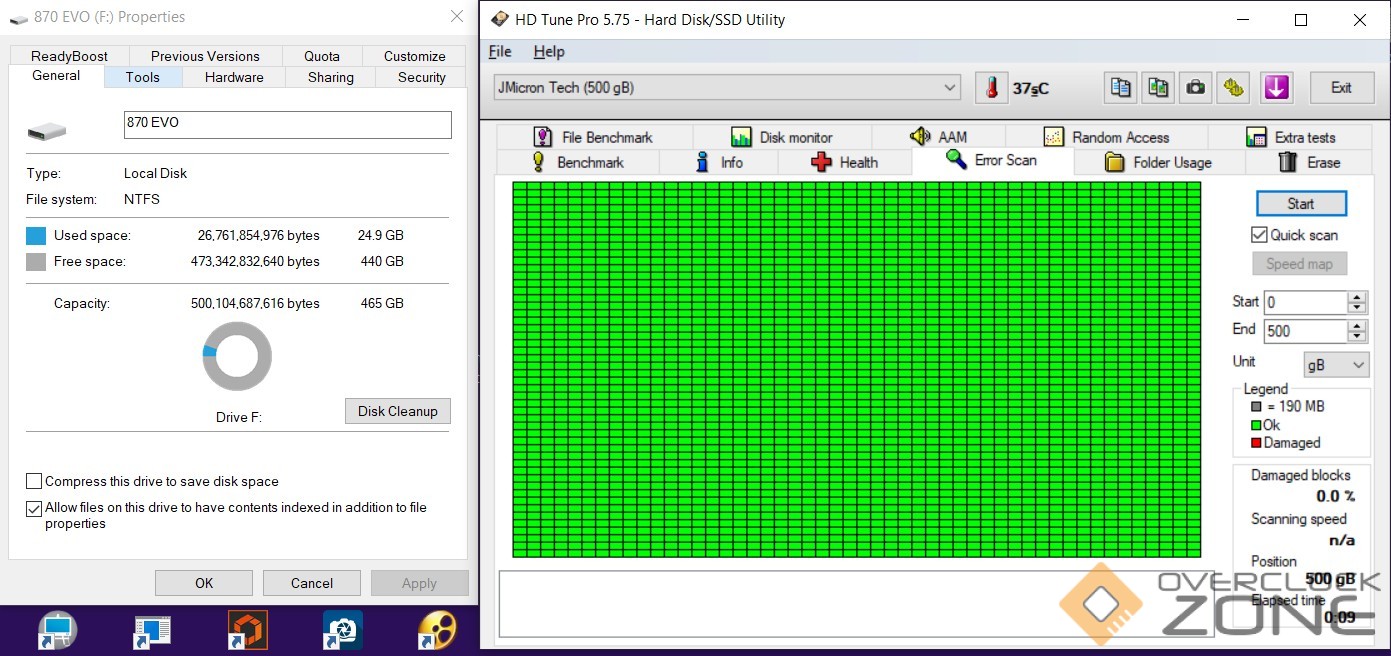Switch to the Tools tab in Properties
This screenshot has height=656, width=1391.
143,77
